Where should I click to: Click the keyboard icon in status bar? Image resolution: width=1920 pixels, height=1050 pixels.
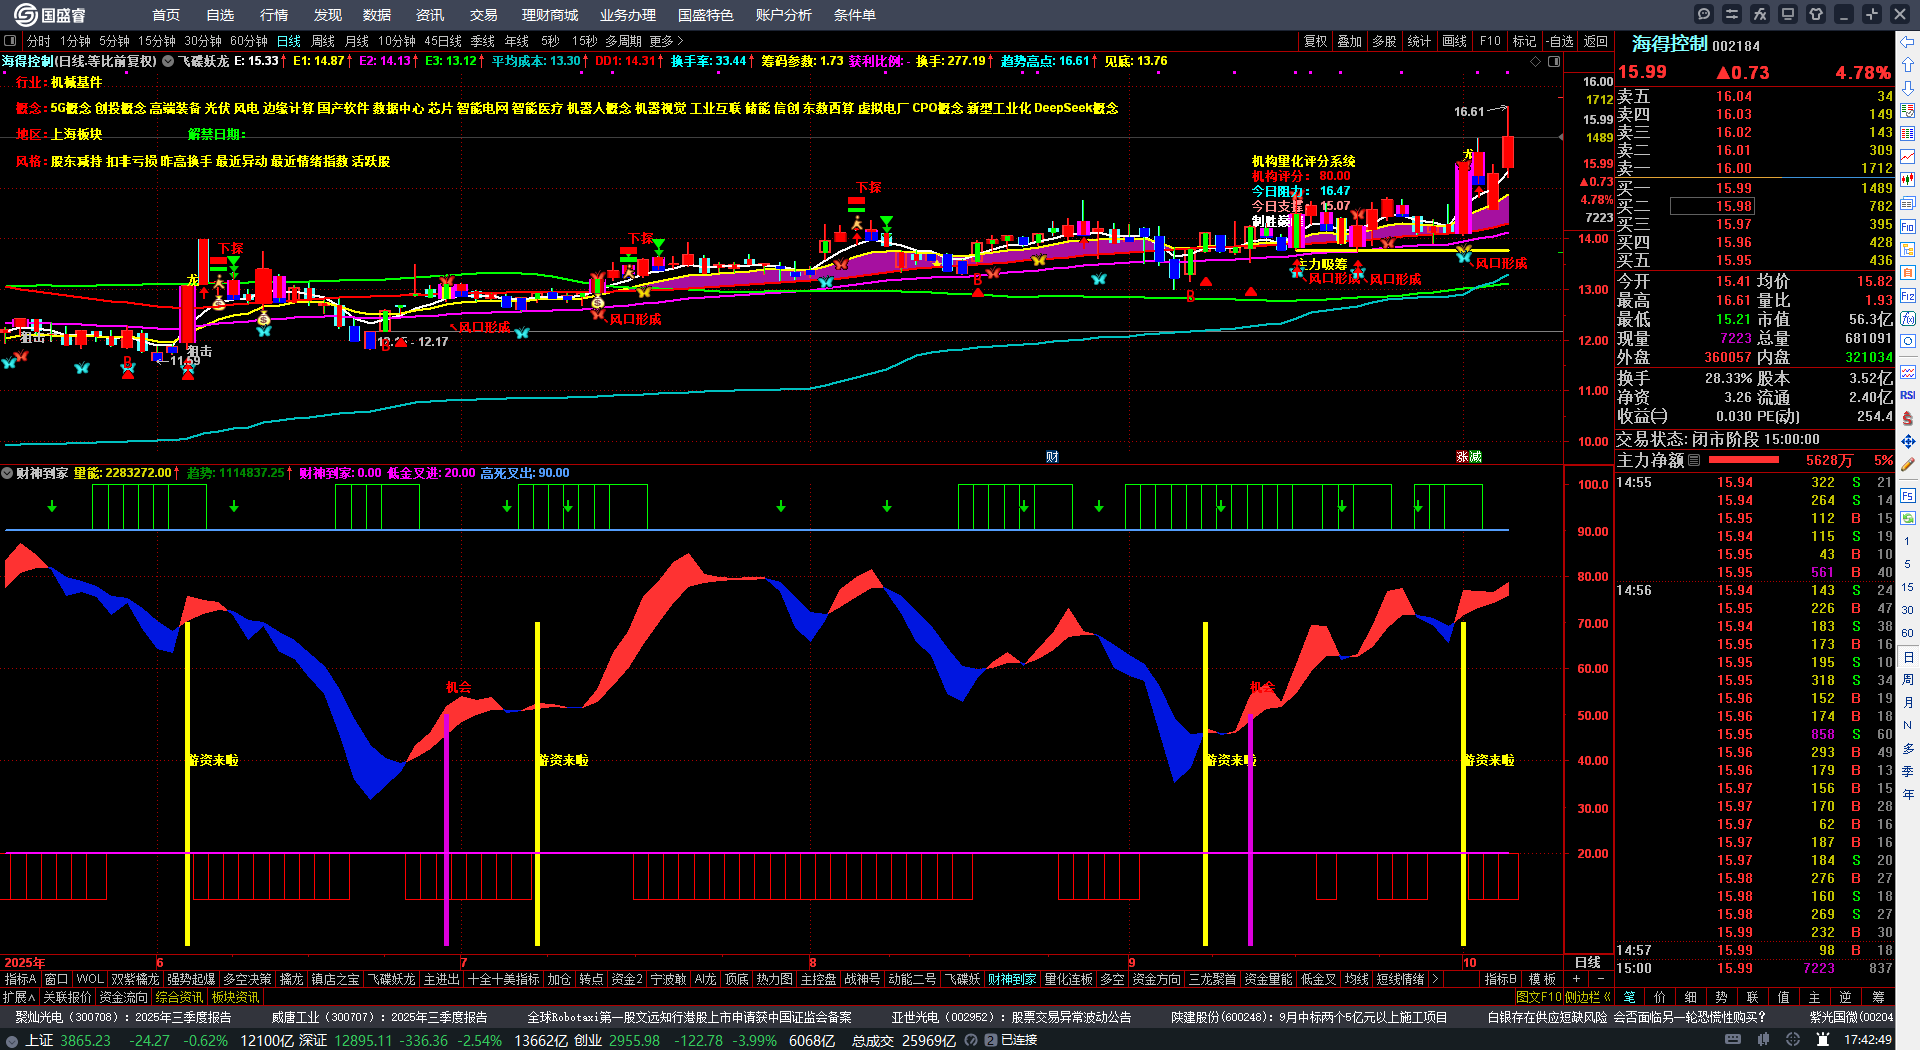coord(1733,1040)
